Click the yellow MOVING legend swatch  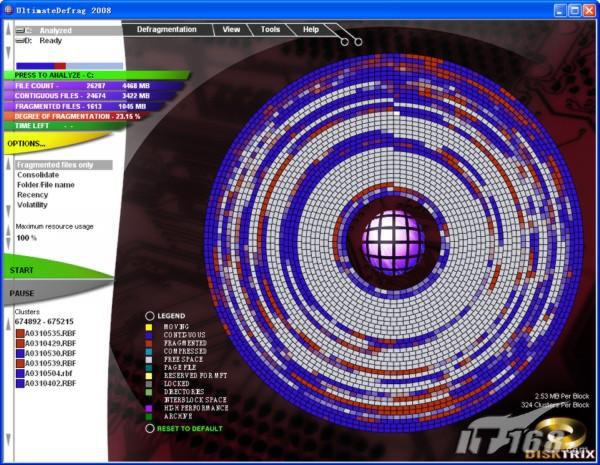pyautogui.click(x=148, y=327)
